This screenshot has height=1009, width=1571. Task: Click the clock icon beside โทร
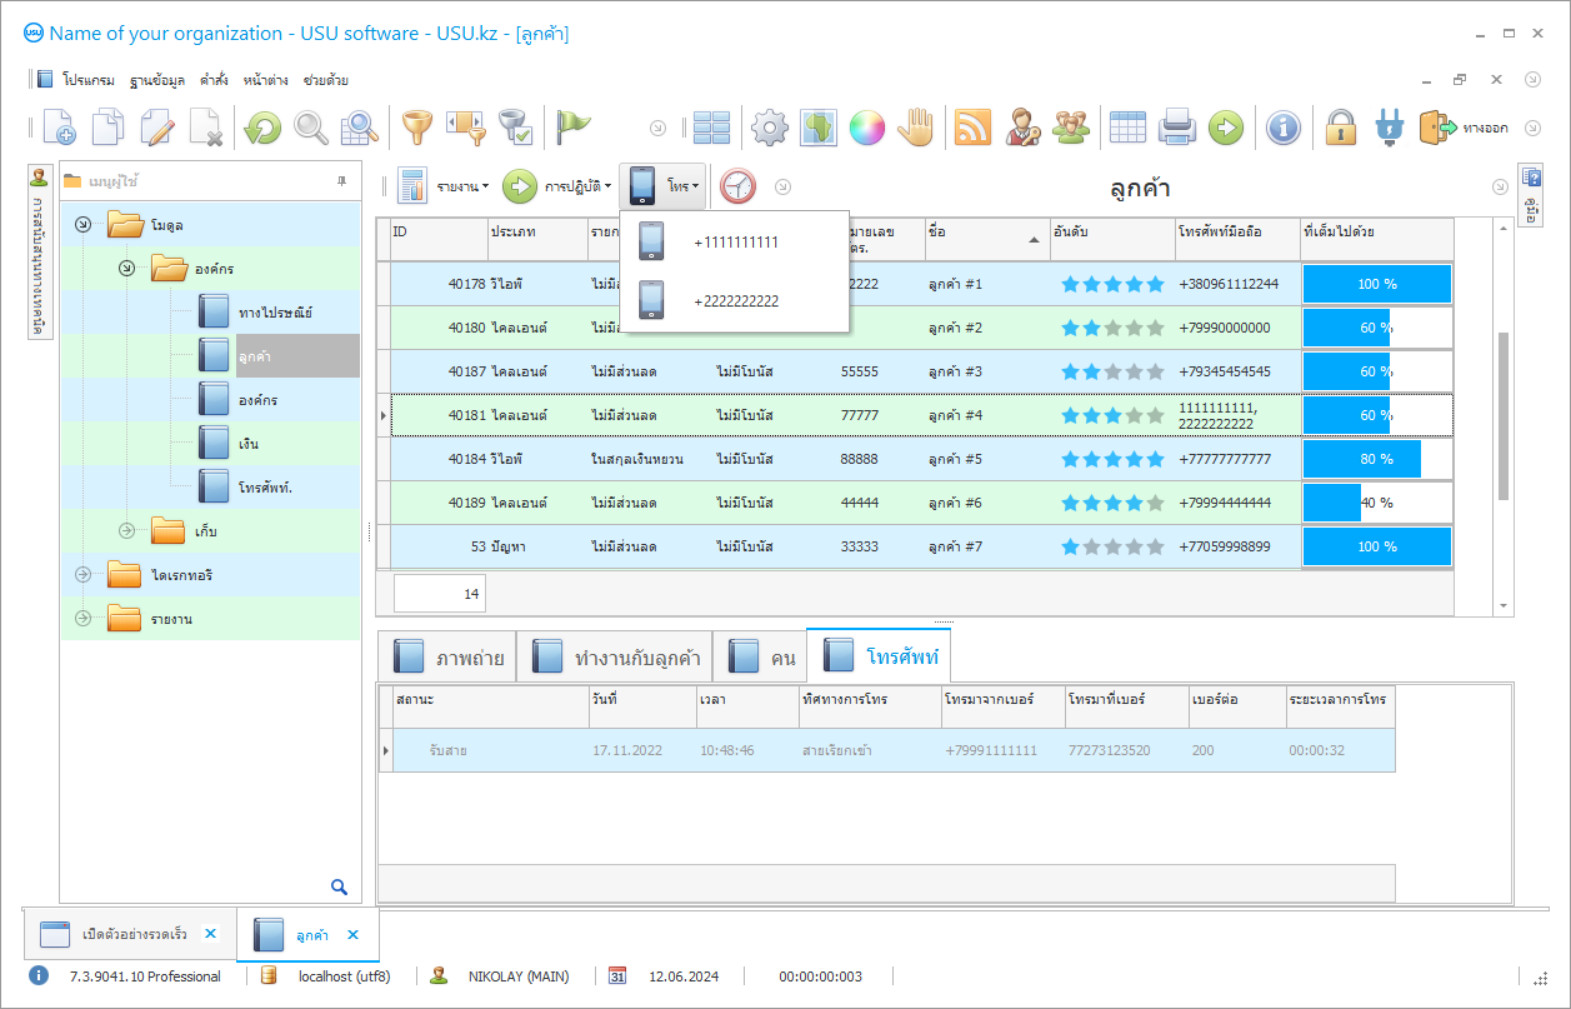point(738,187)
